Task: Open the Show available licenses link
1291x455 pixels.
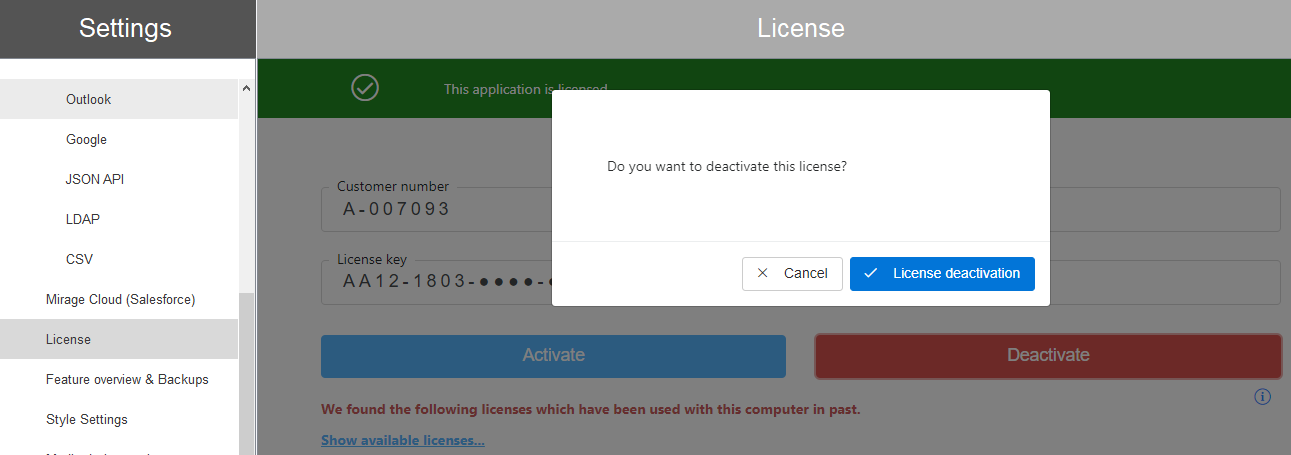Action: click(402, 440)
